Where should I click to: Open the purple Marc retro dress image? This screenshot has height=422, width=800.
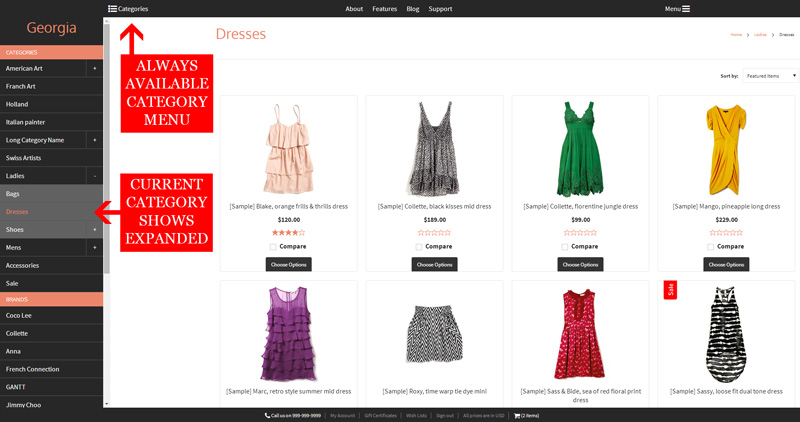click(288, 334)
